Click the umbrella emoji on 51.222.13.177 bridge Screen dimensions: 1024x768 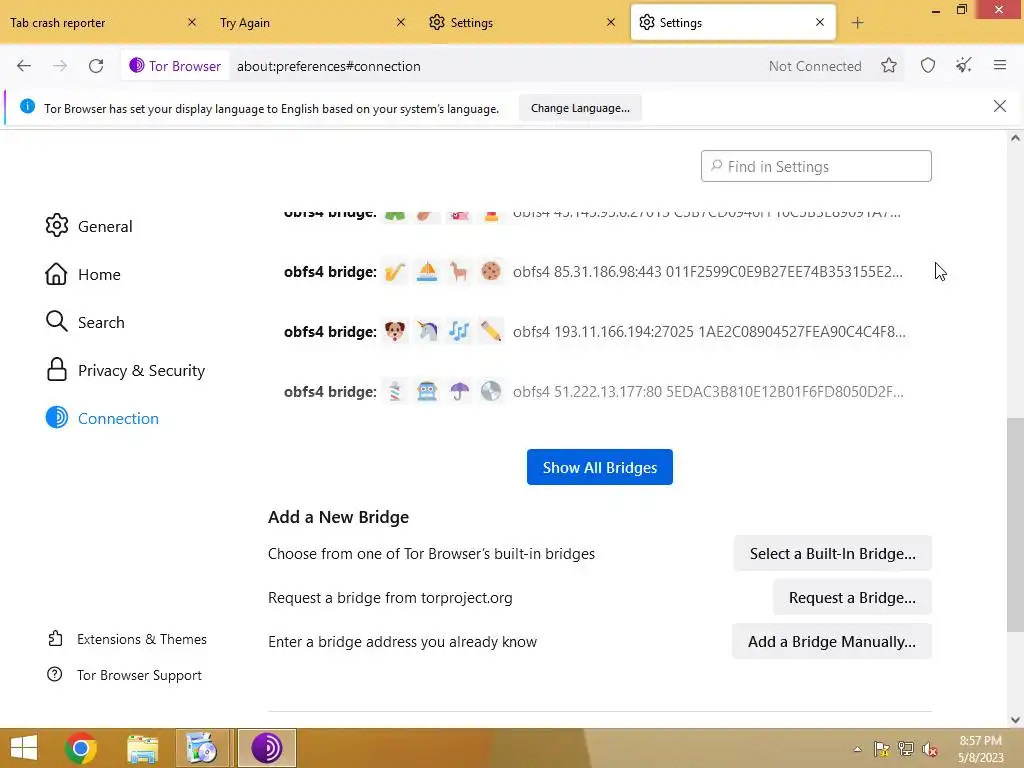(459, 391)
